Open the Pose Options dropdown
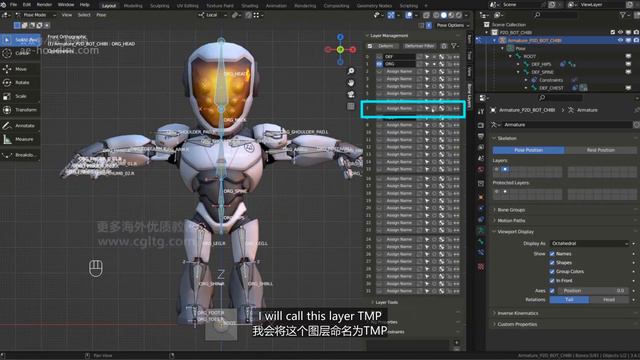The image size is (640, 360). 452,25
